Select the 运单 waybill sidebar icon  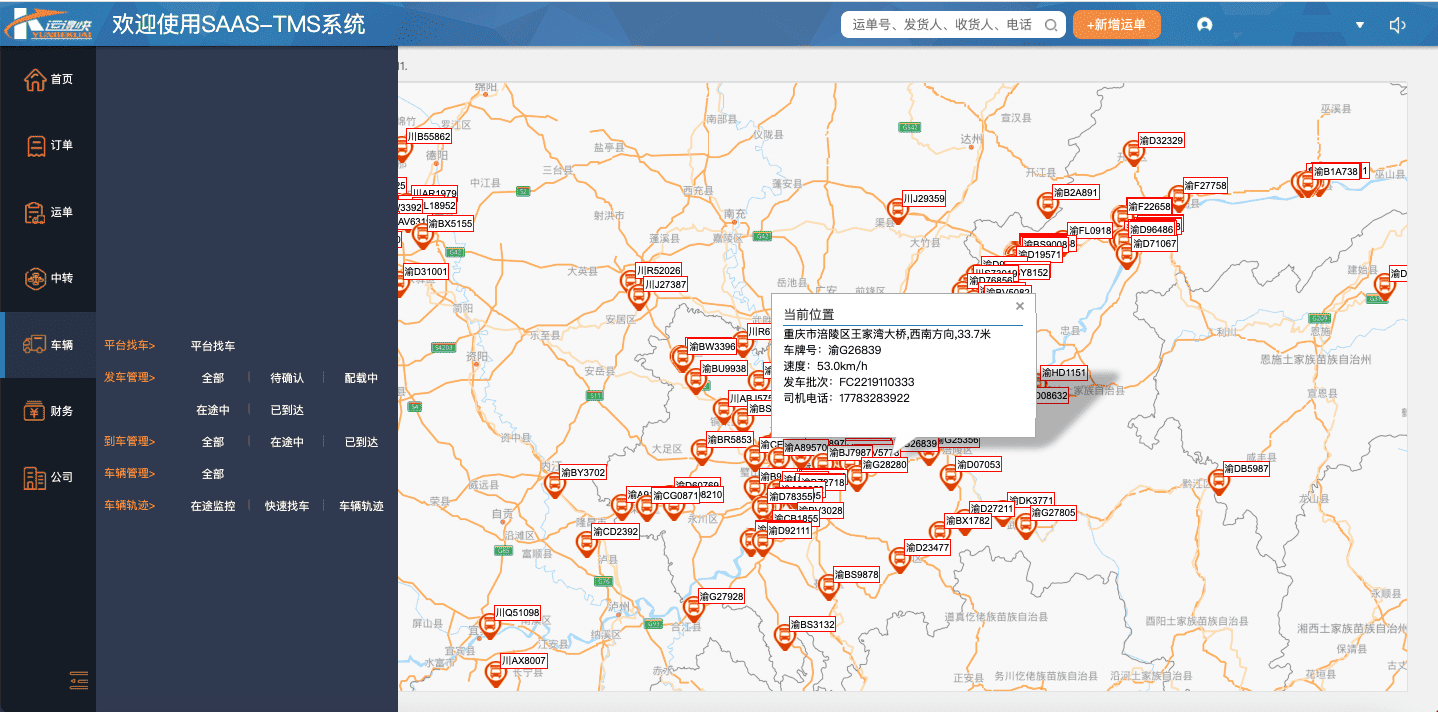(x=35, y=212)
